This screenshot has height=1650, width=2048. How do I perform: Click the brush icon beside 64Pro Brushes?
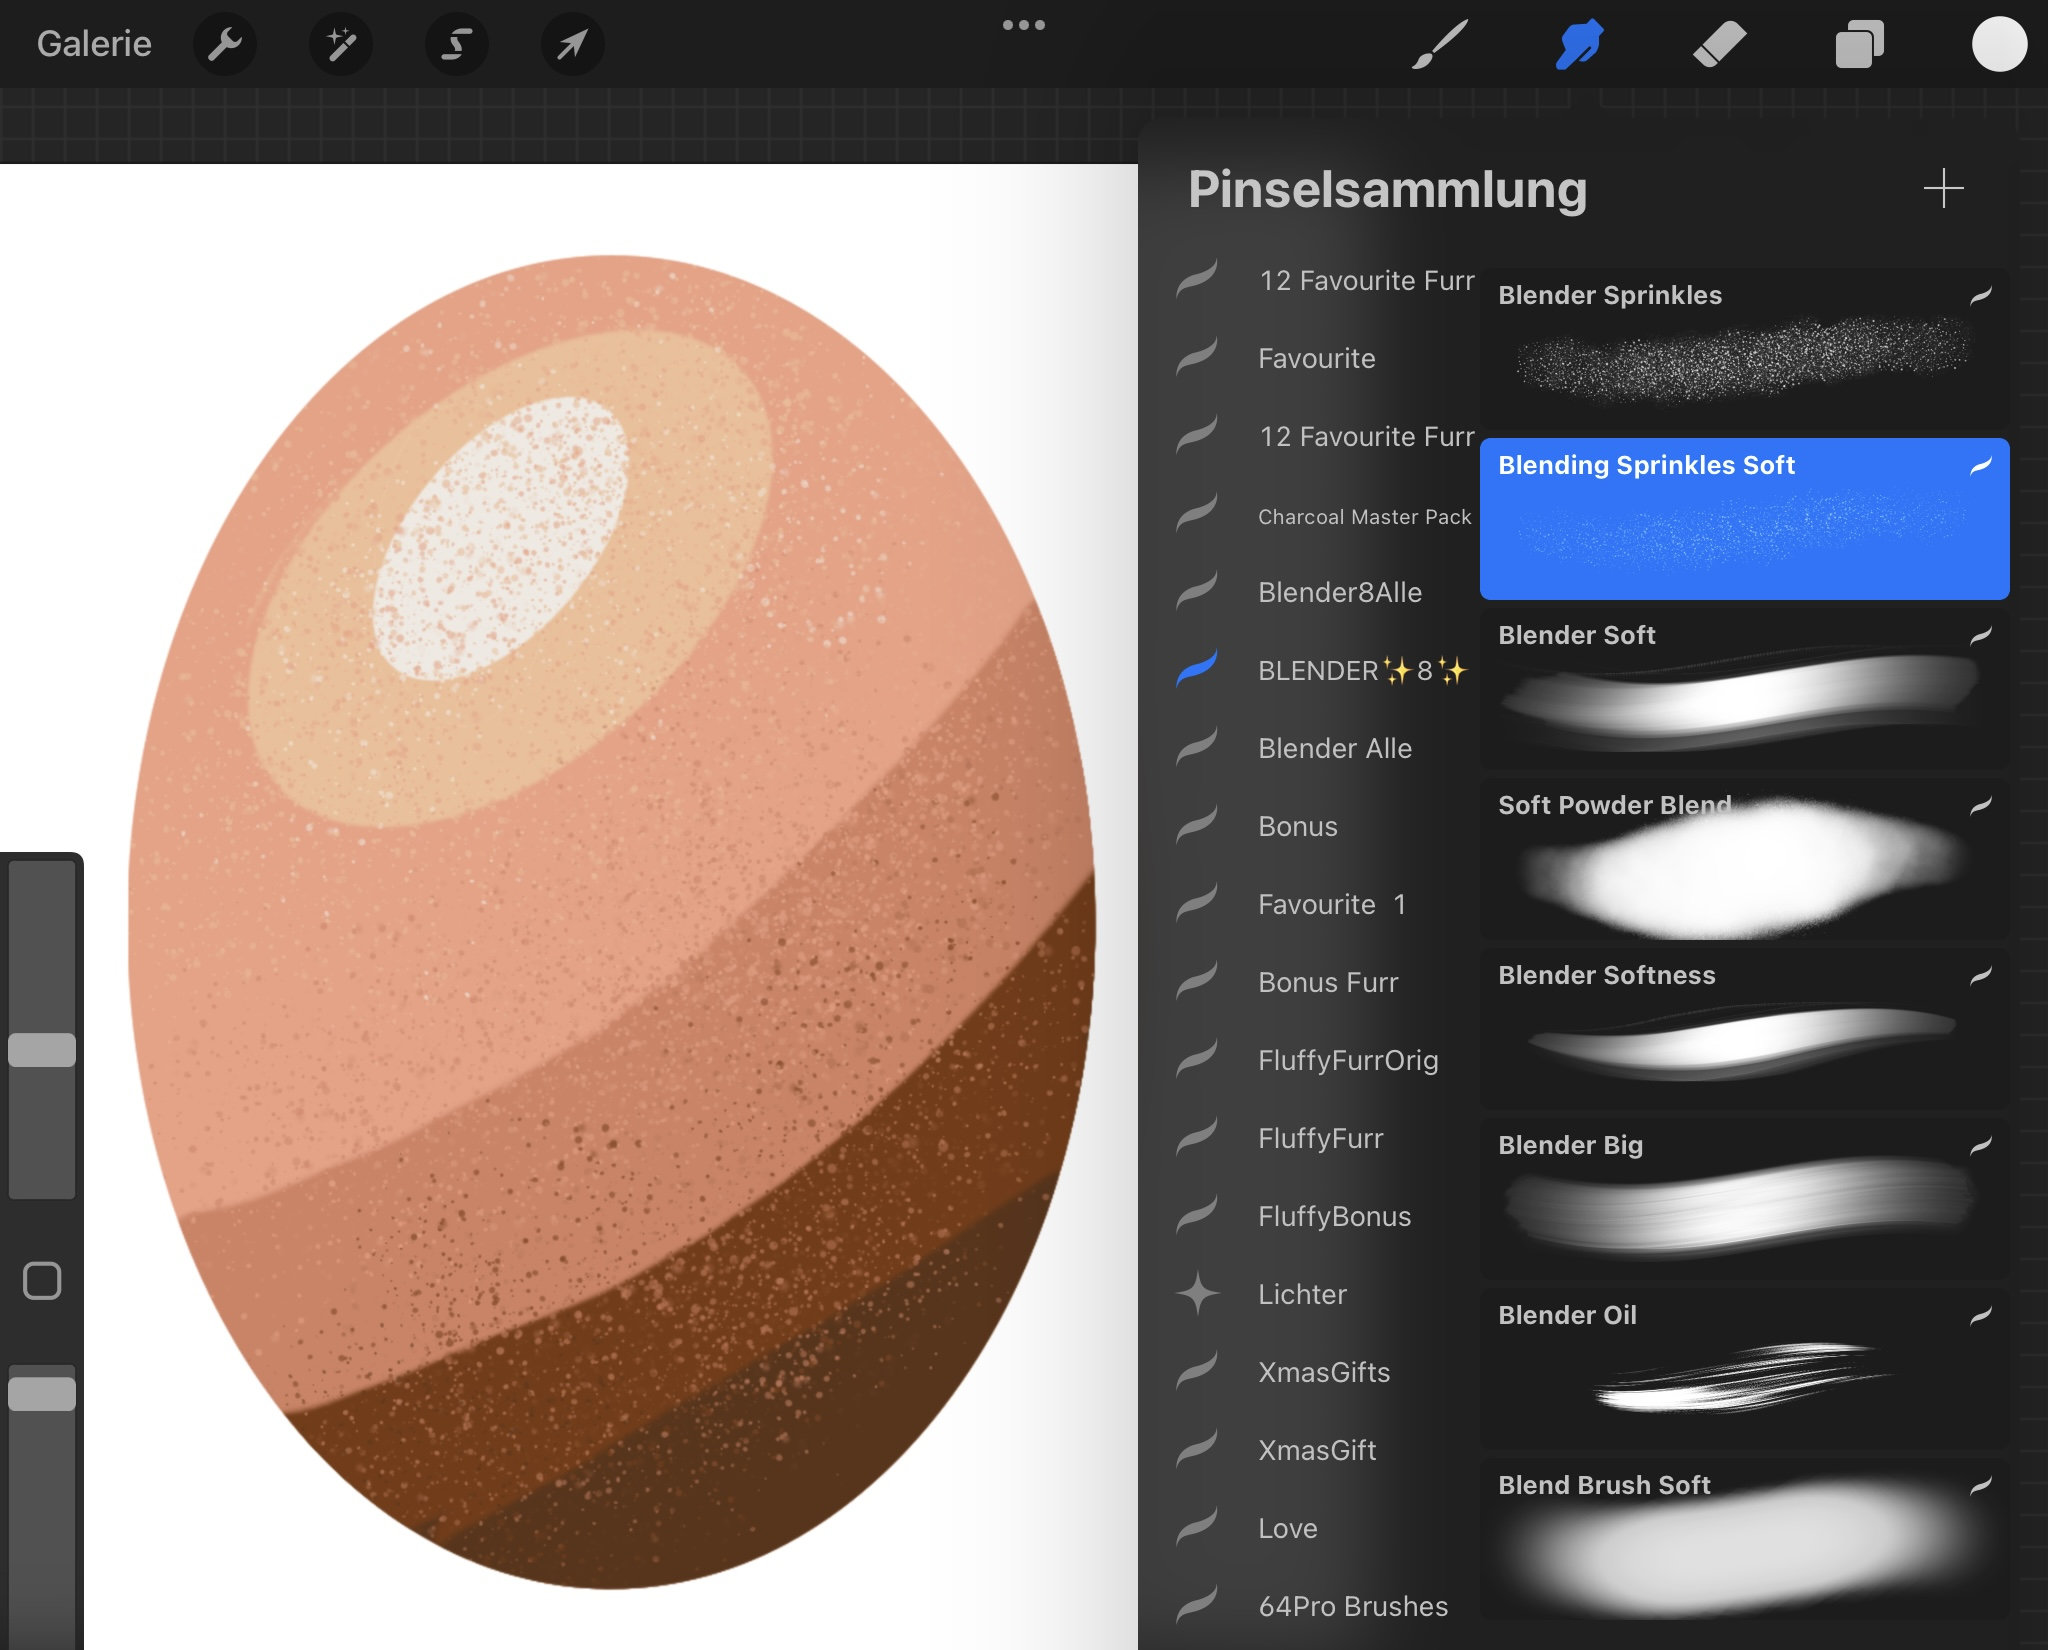[x=1197, y=1604]
